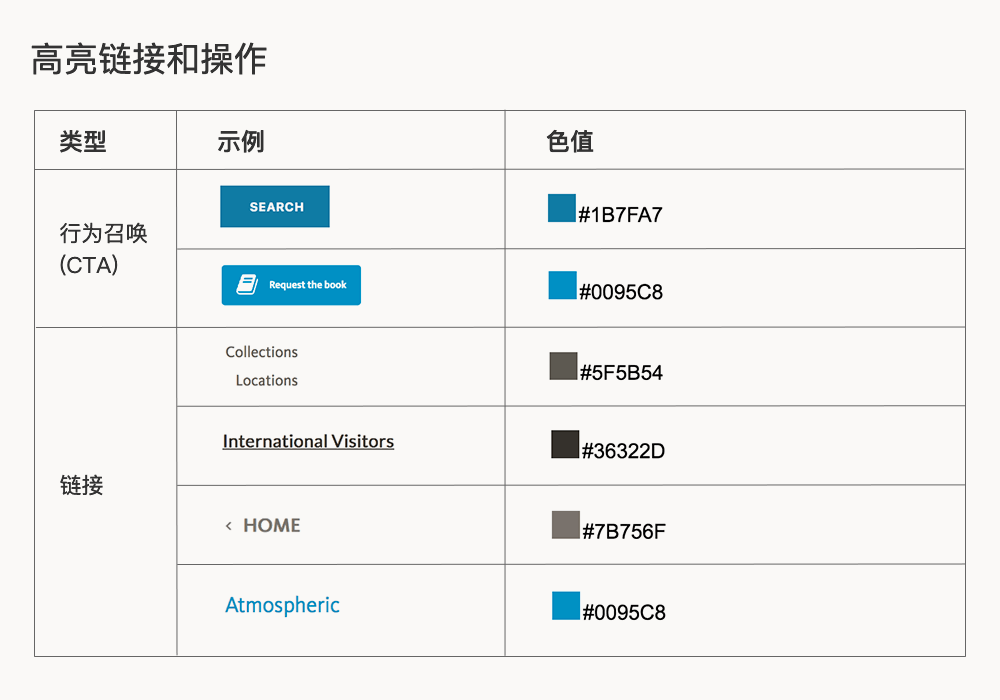The width and height of the screenshot is (1000, 700).
Task: Open the Atmospheric link
Action: tap(282, 605)
